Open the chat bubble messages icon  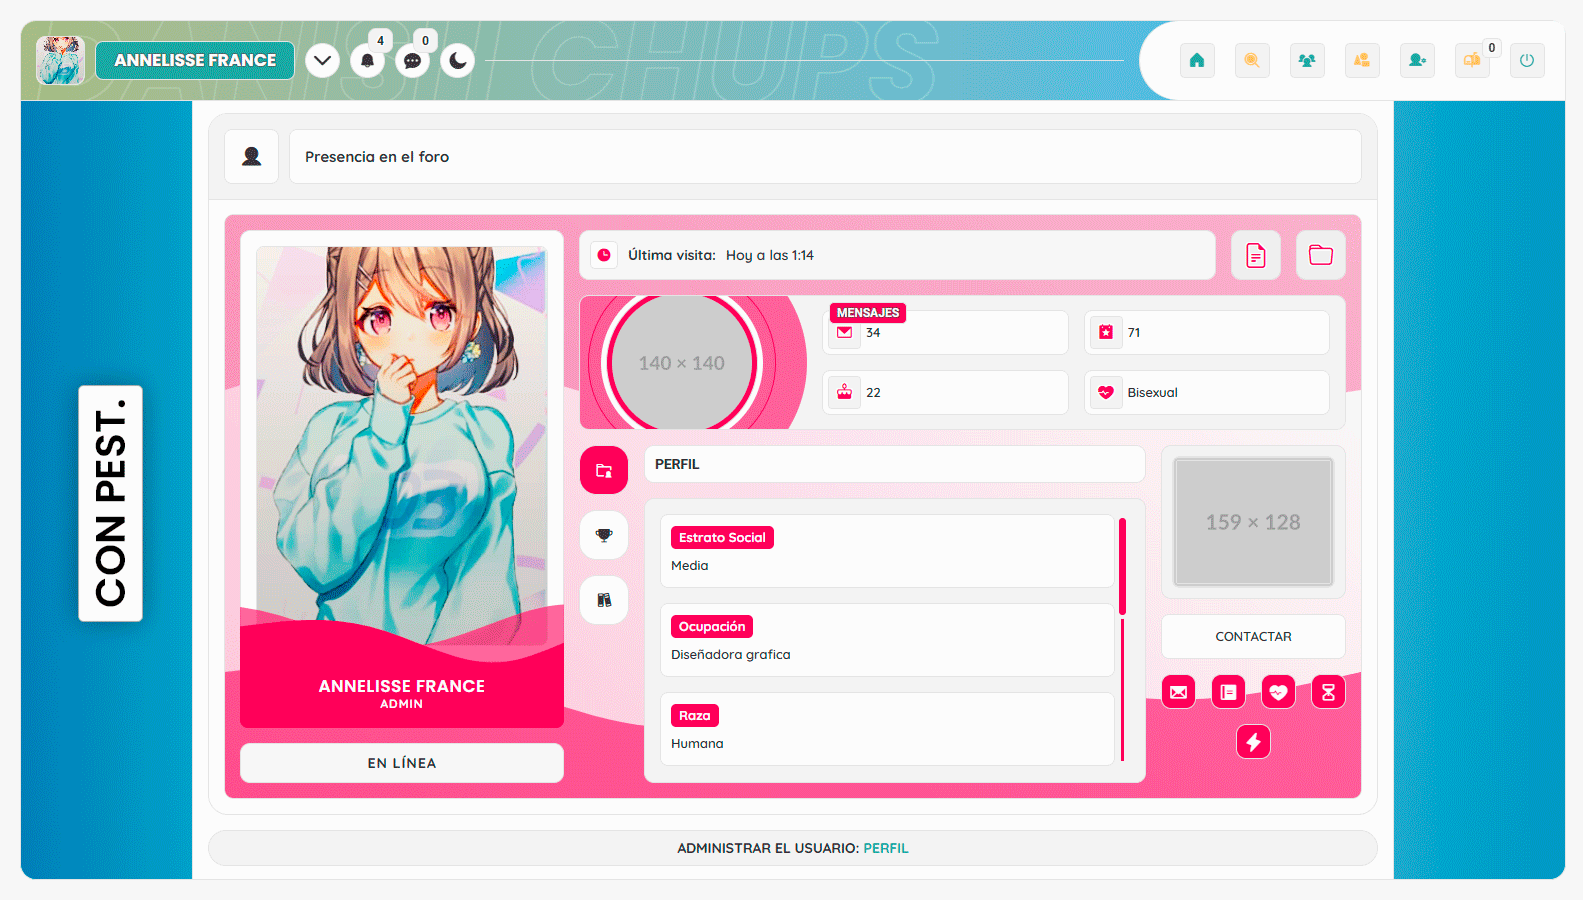412,61
